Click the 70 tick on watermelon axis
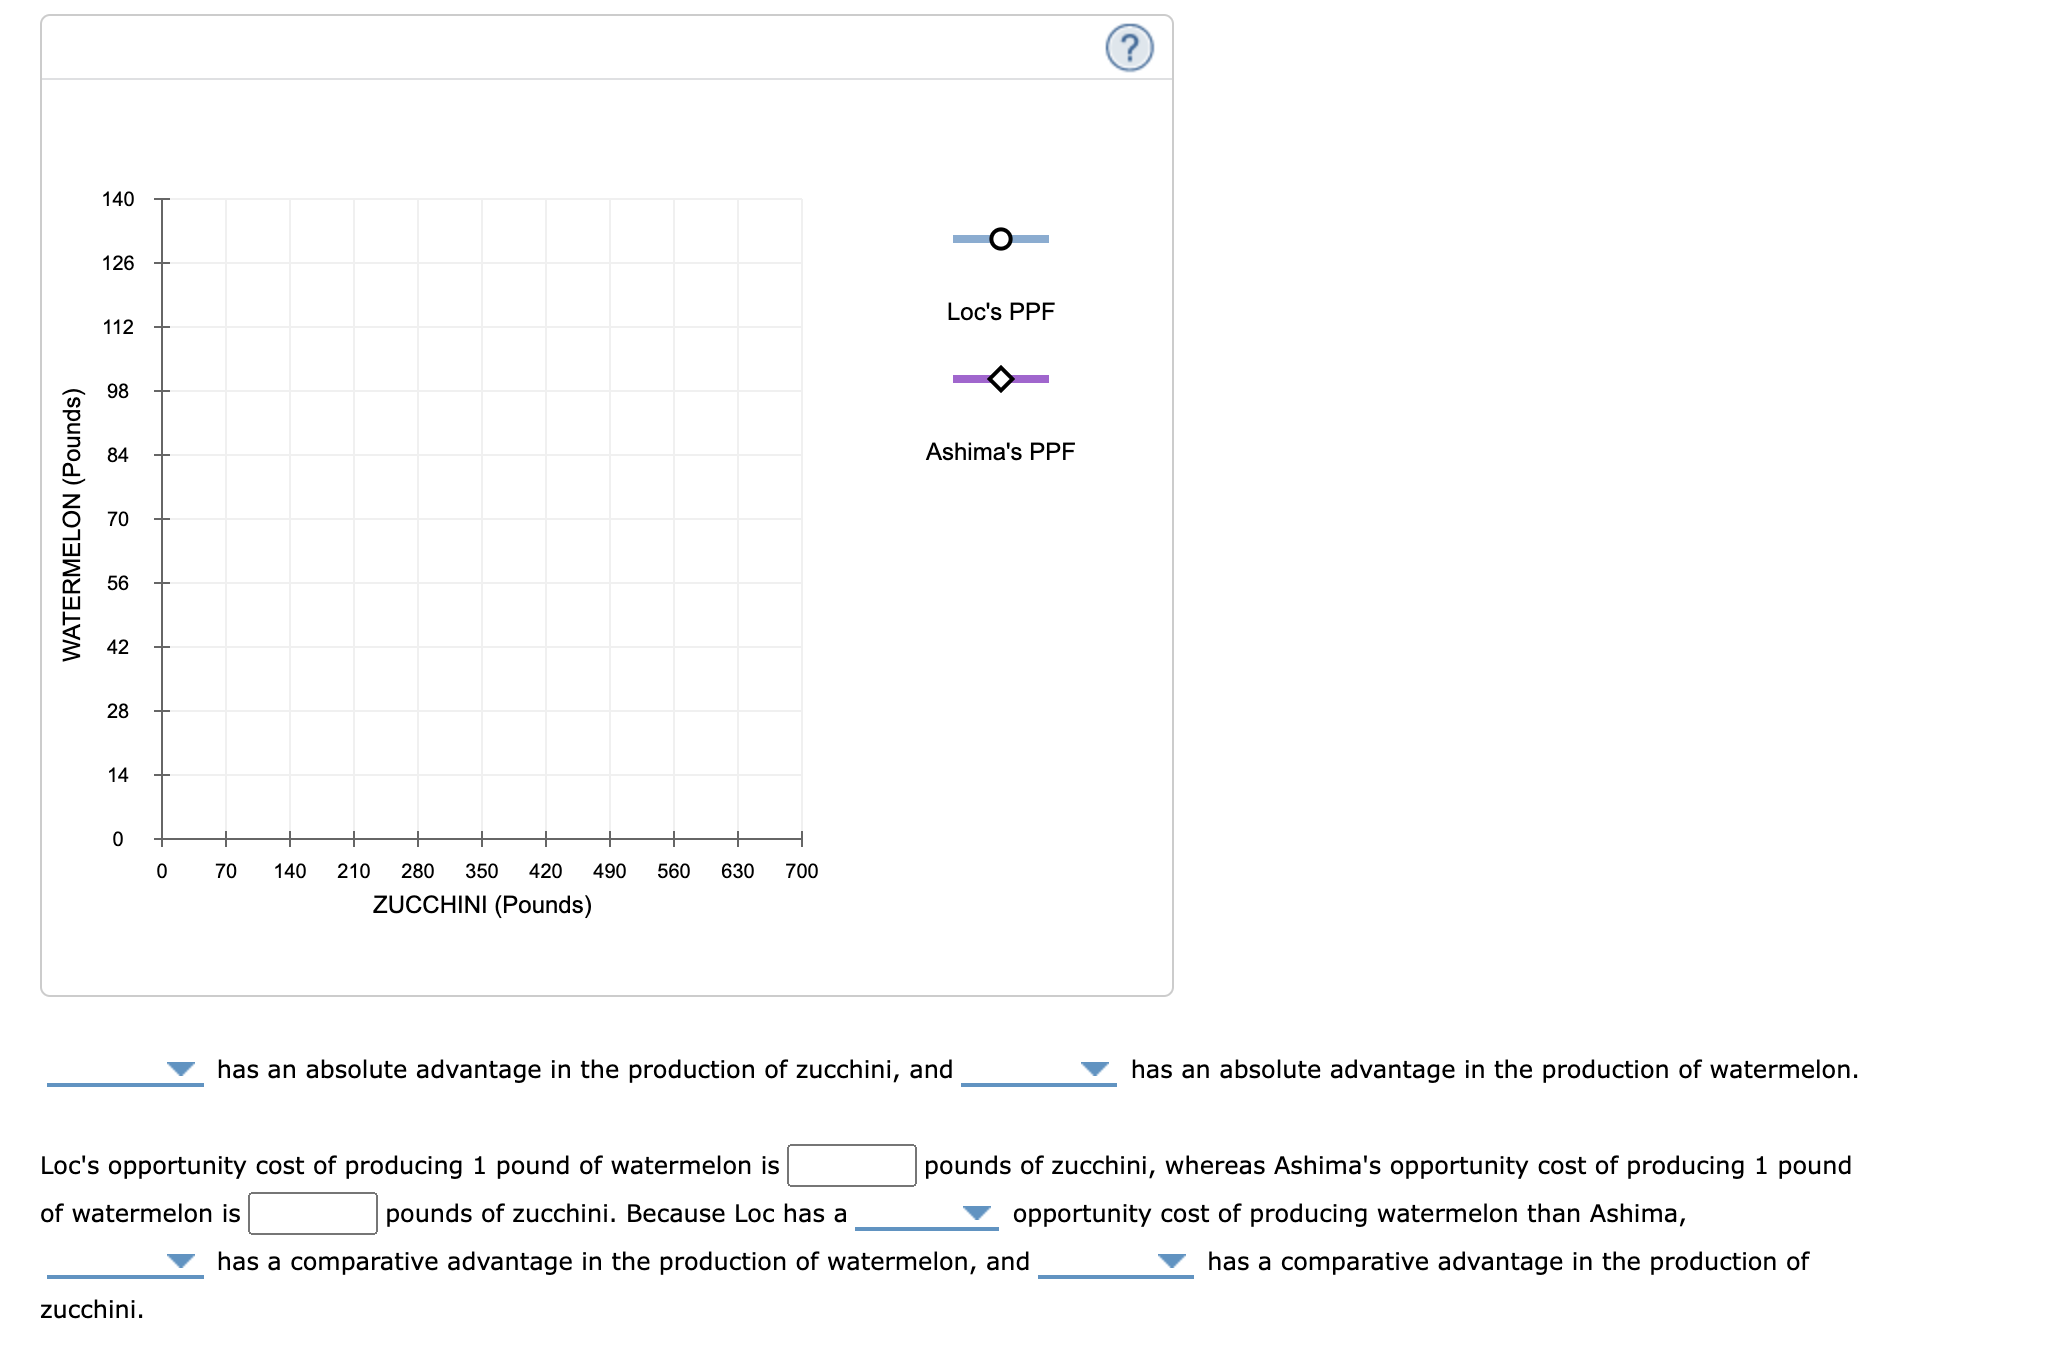Viewport: 2050px width, 1358px height. click(118, 519)
